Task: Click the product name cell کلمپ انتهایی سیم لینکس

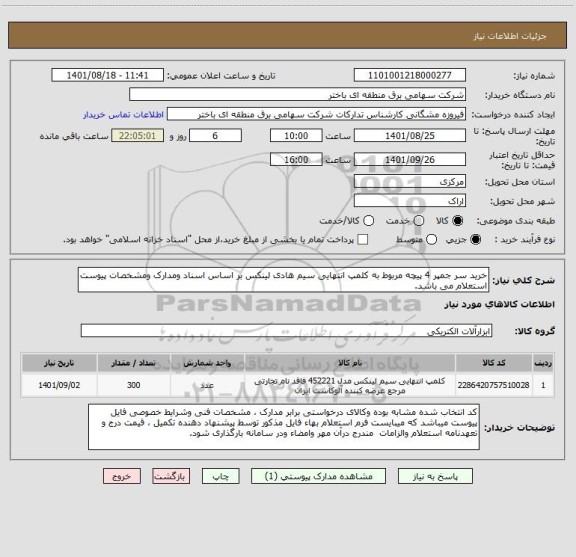Action: point(350,385)
